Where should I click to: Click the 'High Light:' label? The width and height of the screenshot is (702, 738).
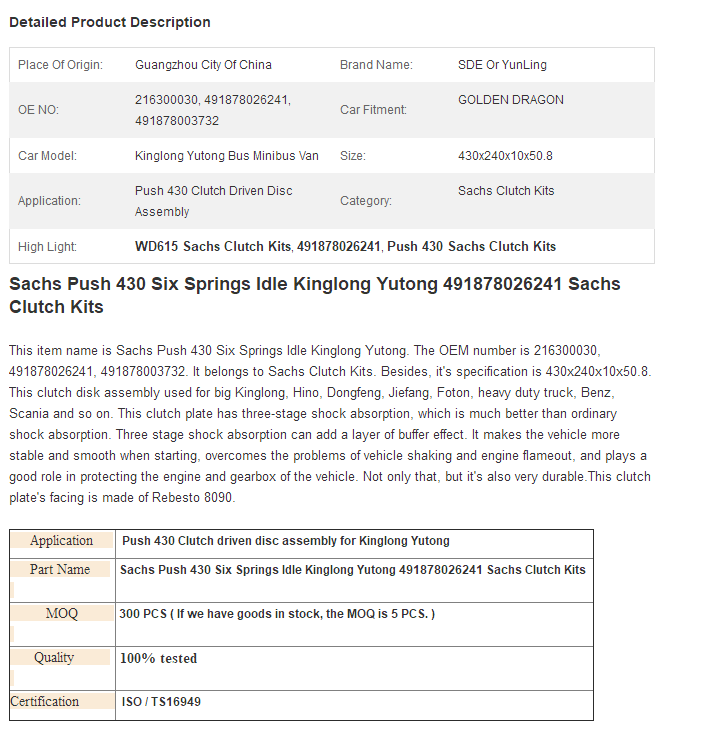47,247
